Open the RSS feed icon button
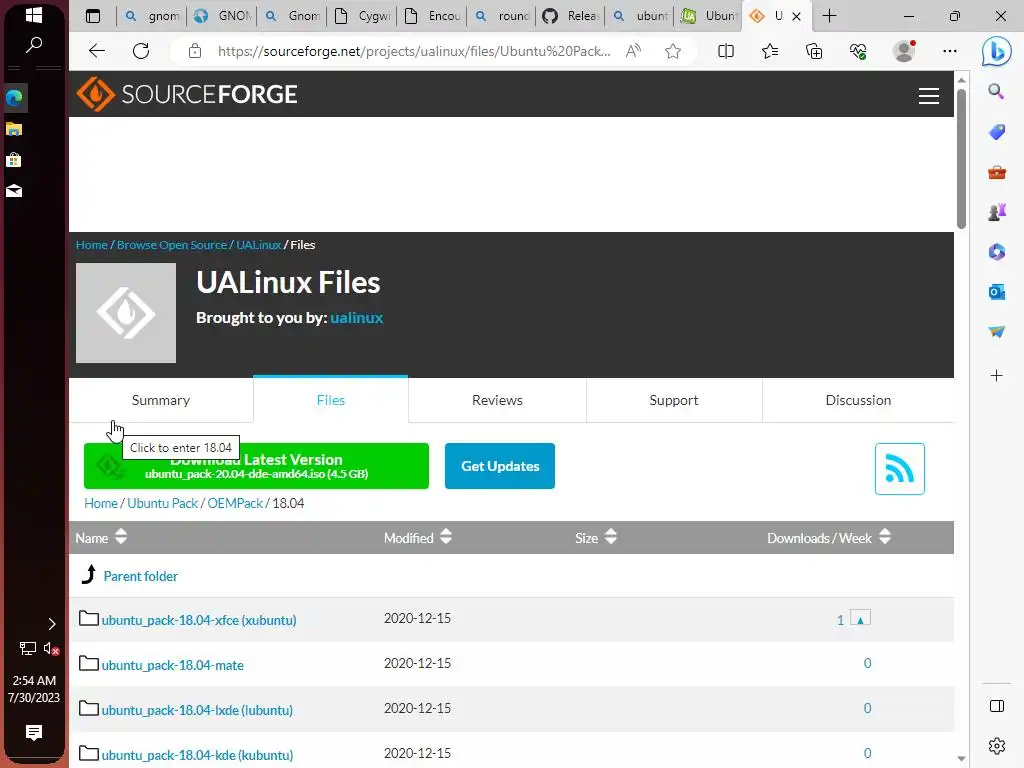Image resolution: width=1024 pixels, height=768 pixels. [x=899, y=469]
